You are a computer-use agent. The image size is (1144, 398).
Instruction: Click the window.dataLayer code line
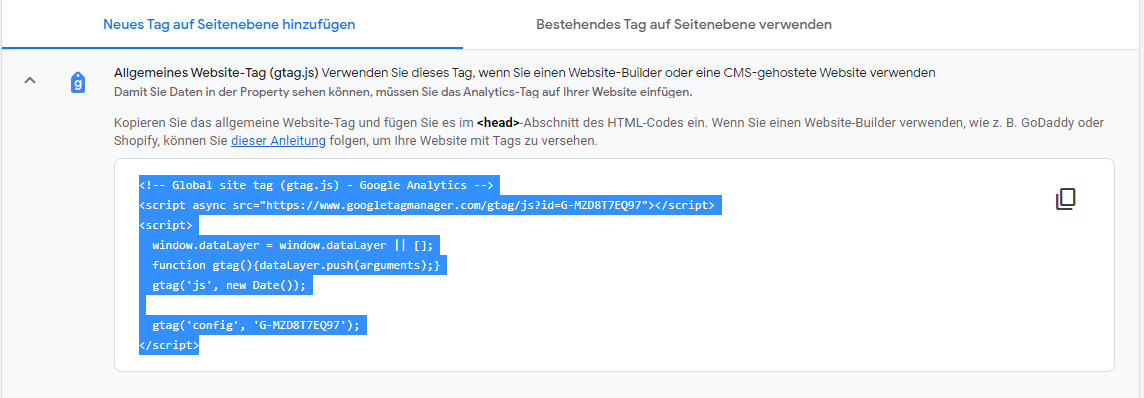point(292,245)
